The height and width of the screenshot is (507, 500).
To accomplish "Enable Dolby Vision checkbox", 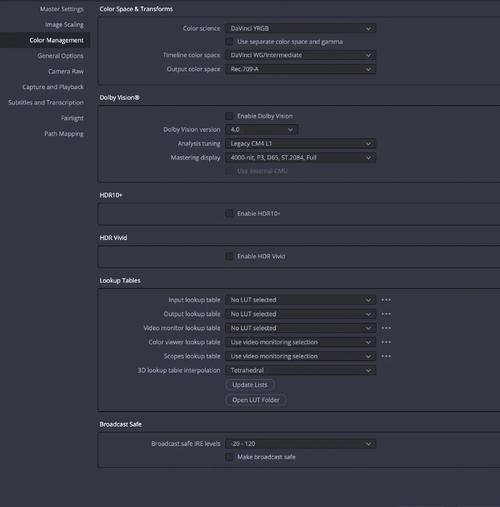I will [229, 116].
